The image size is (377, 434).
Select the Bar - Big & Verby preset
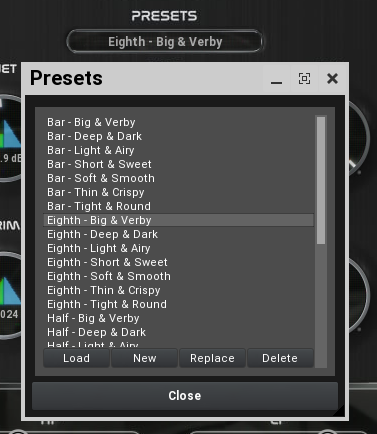click(178, 122)
